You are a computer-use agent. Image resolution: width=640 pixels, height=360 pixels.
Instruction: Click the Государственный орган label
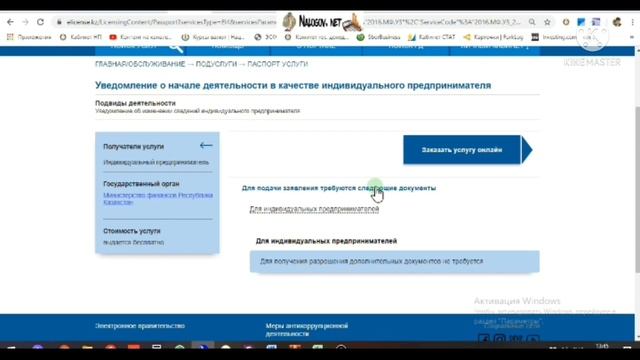pos(141,184)
